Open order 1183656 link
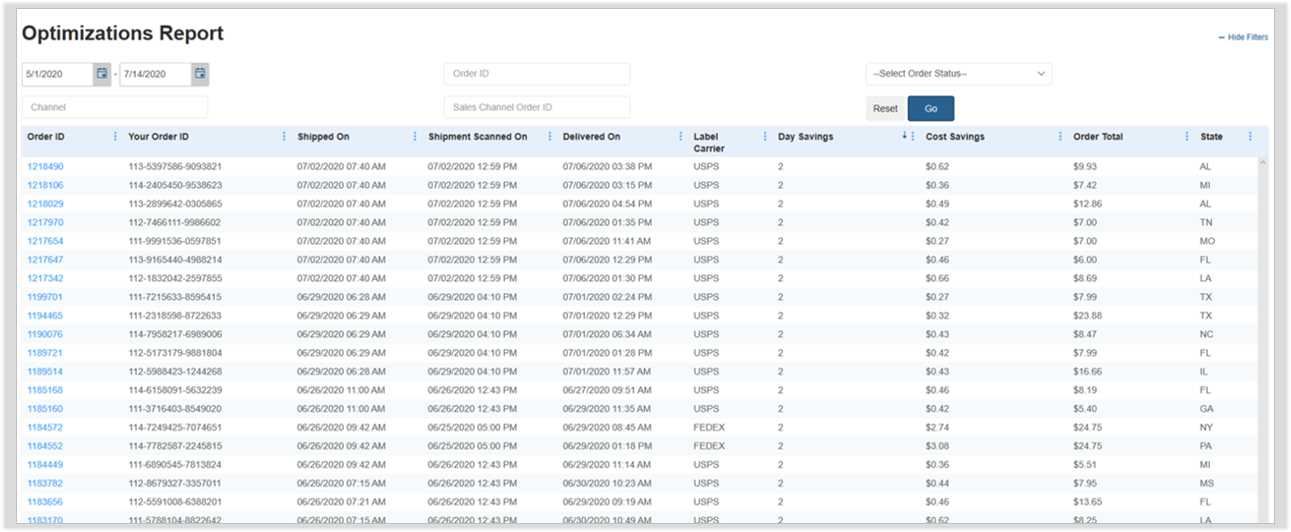Screen dimensions: 1291x532 [x=45, y=502]
